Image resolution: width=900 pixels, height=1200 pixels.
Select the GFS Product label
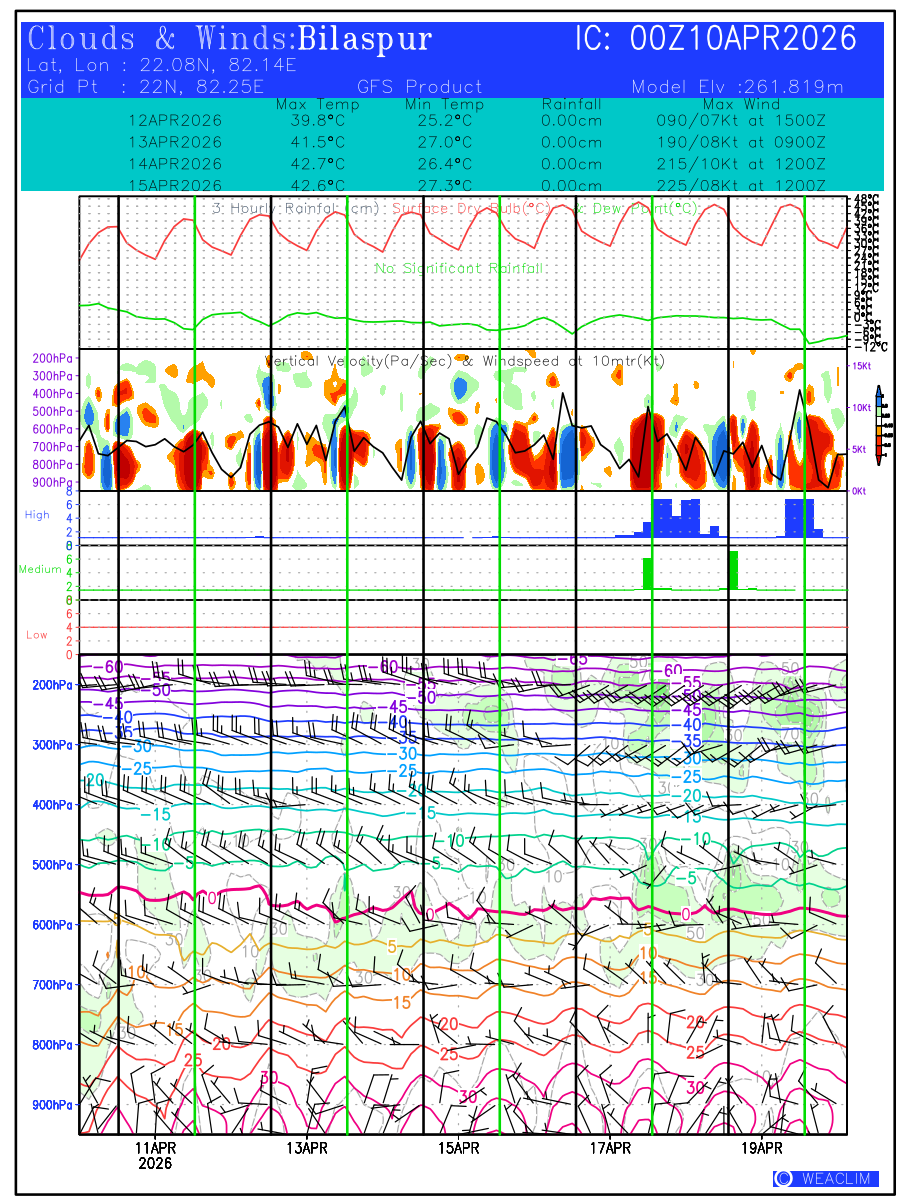(x=419, y=87)
